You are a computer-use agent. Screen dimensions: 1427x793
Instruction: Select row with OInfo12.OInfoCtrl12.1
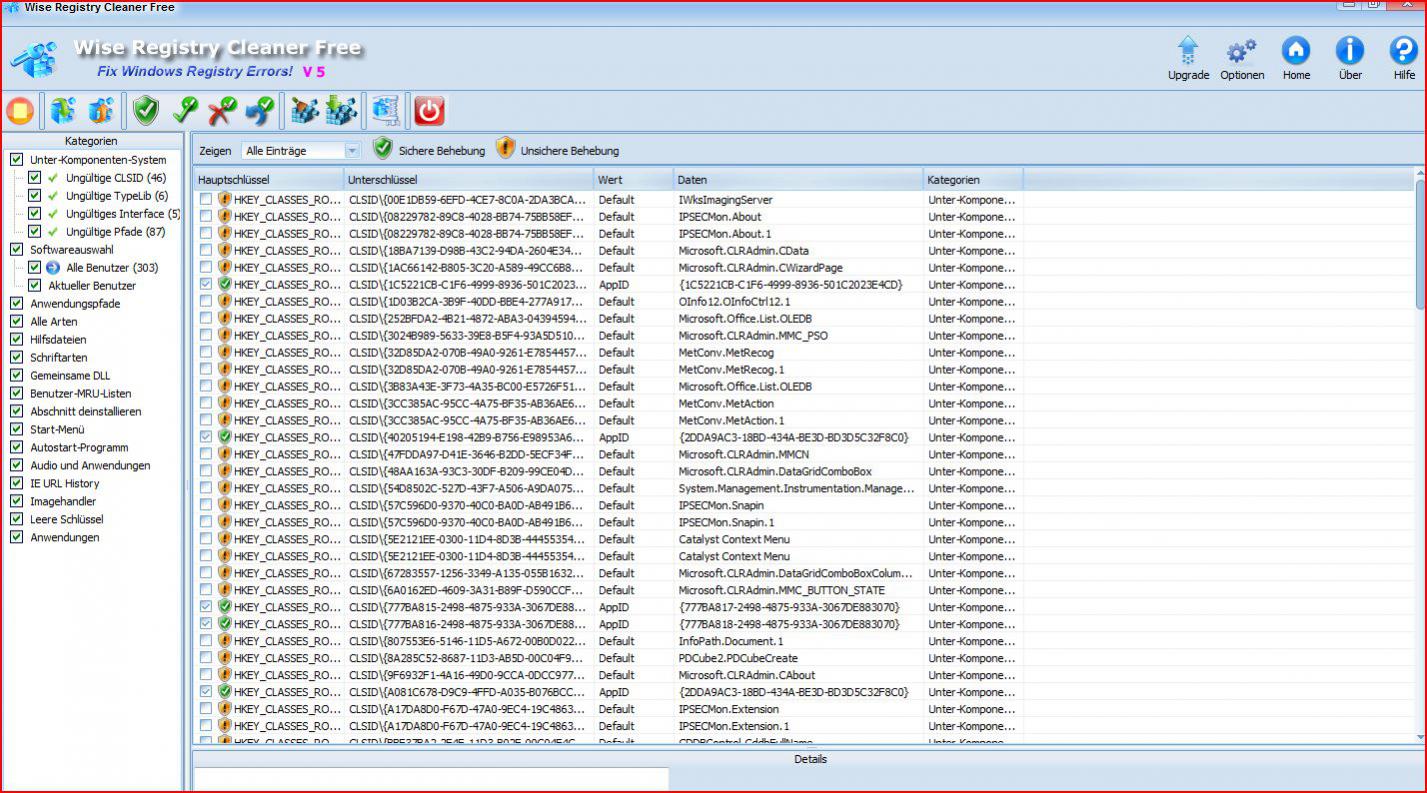click(x=804, y=301)
